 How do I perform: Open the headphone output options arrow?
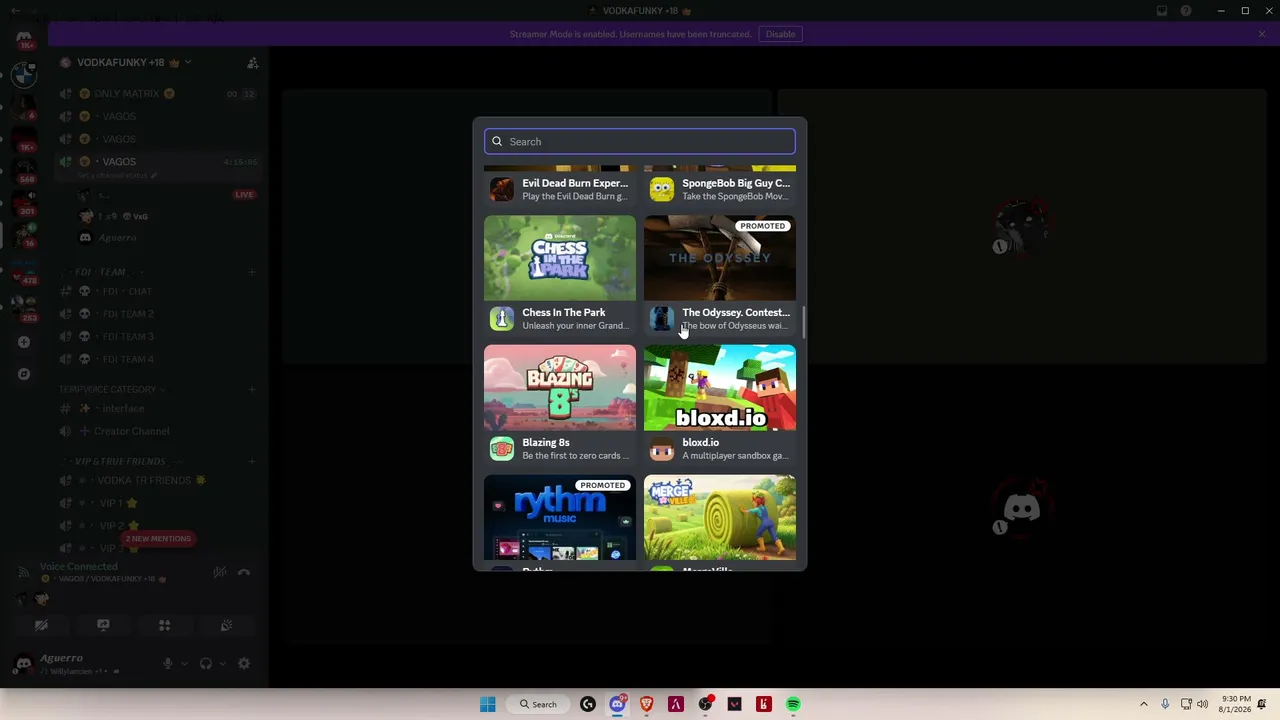tap(222, 663)
